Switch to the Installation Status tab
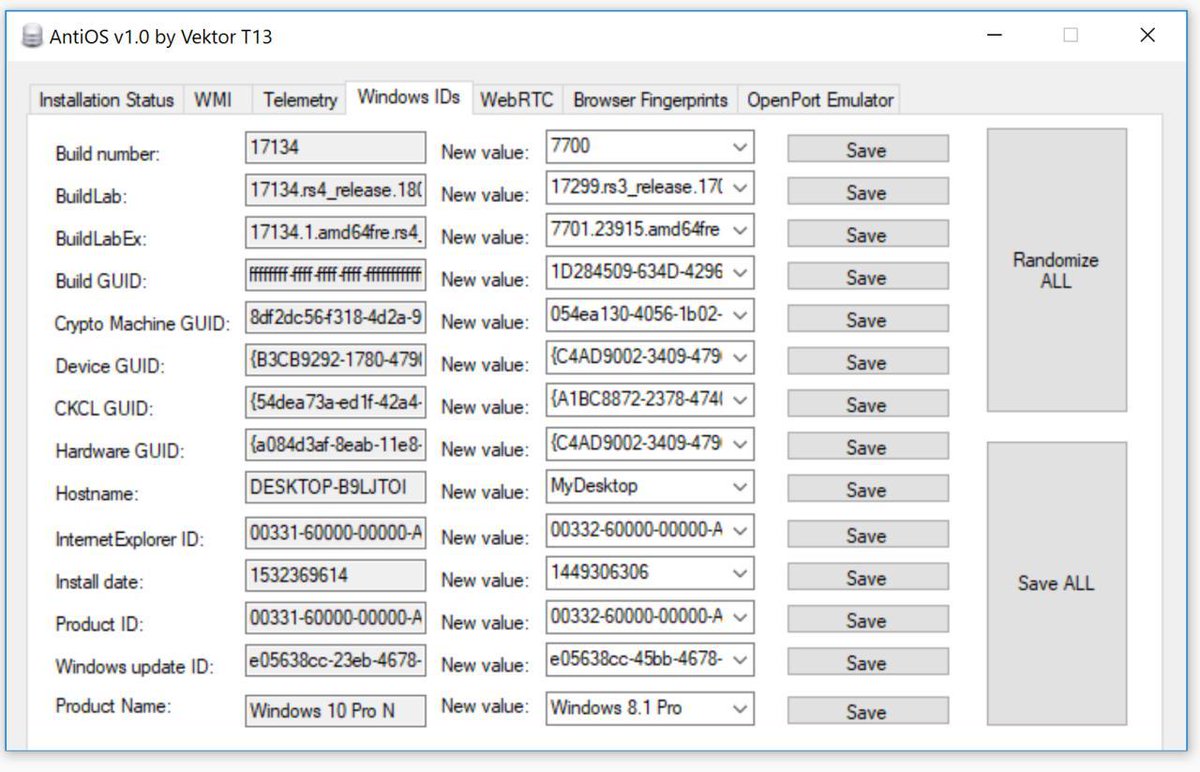Screen dimensions: 1200x772 tap(106, 100)
